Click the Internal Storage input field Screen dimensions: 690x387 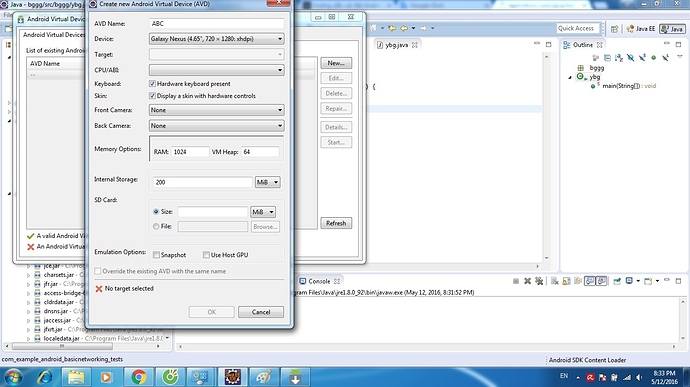pos(202,182)
